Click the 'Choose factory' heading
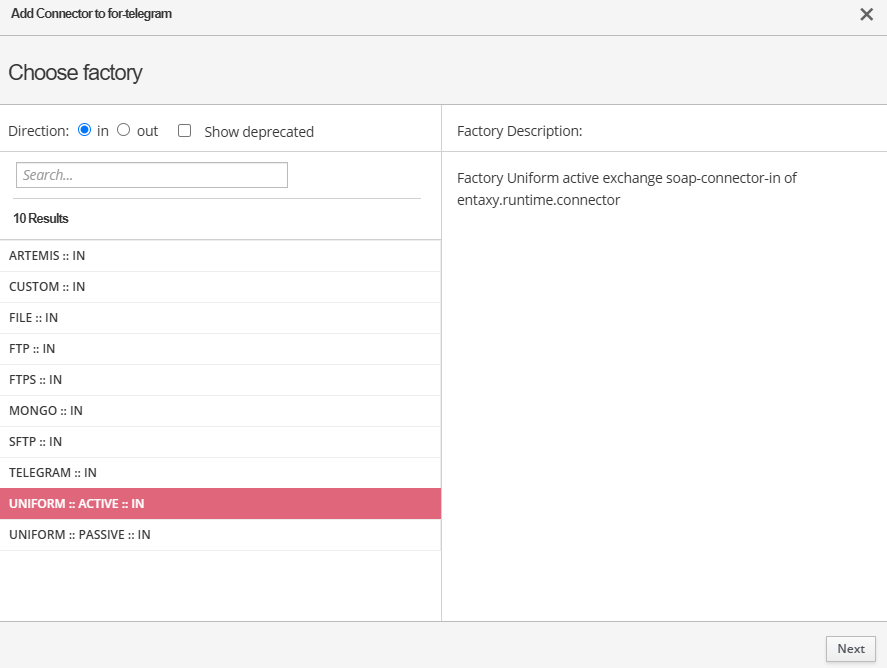Image resolution: width=887 pixels, height=668 pixels. point(75,73)
